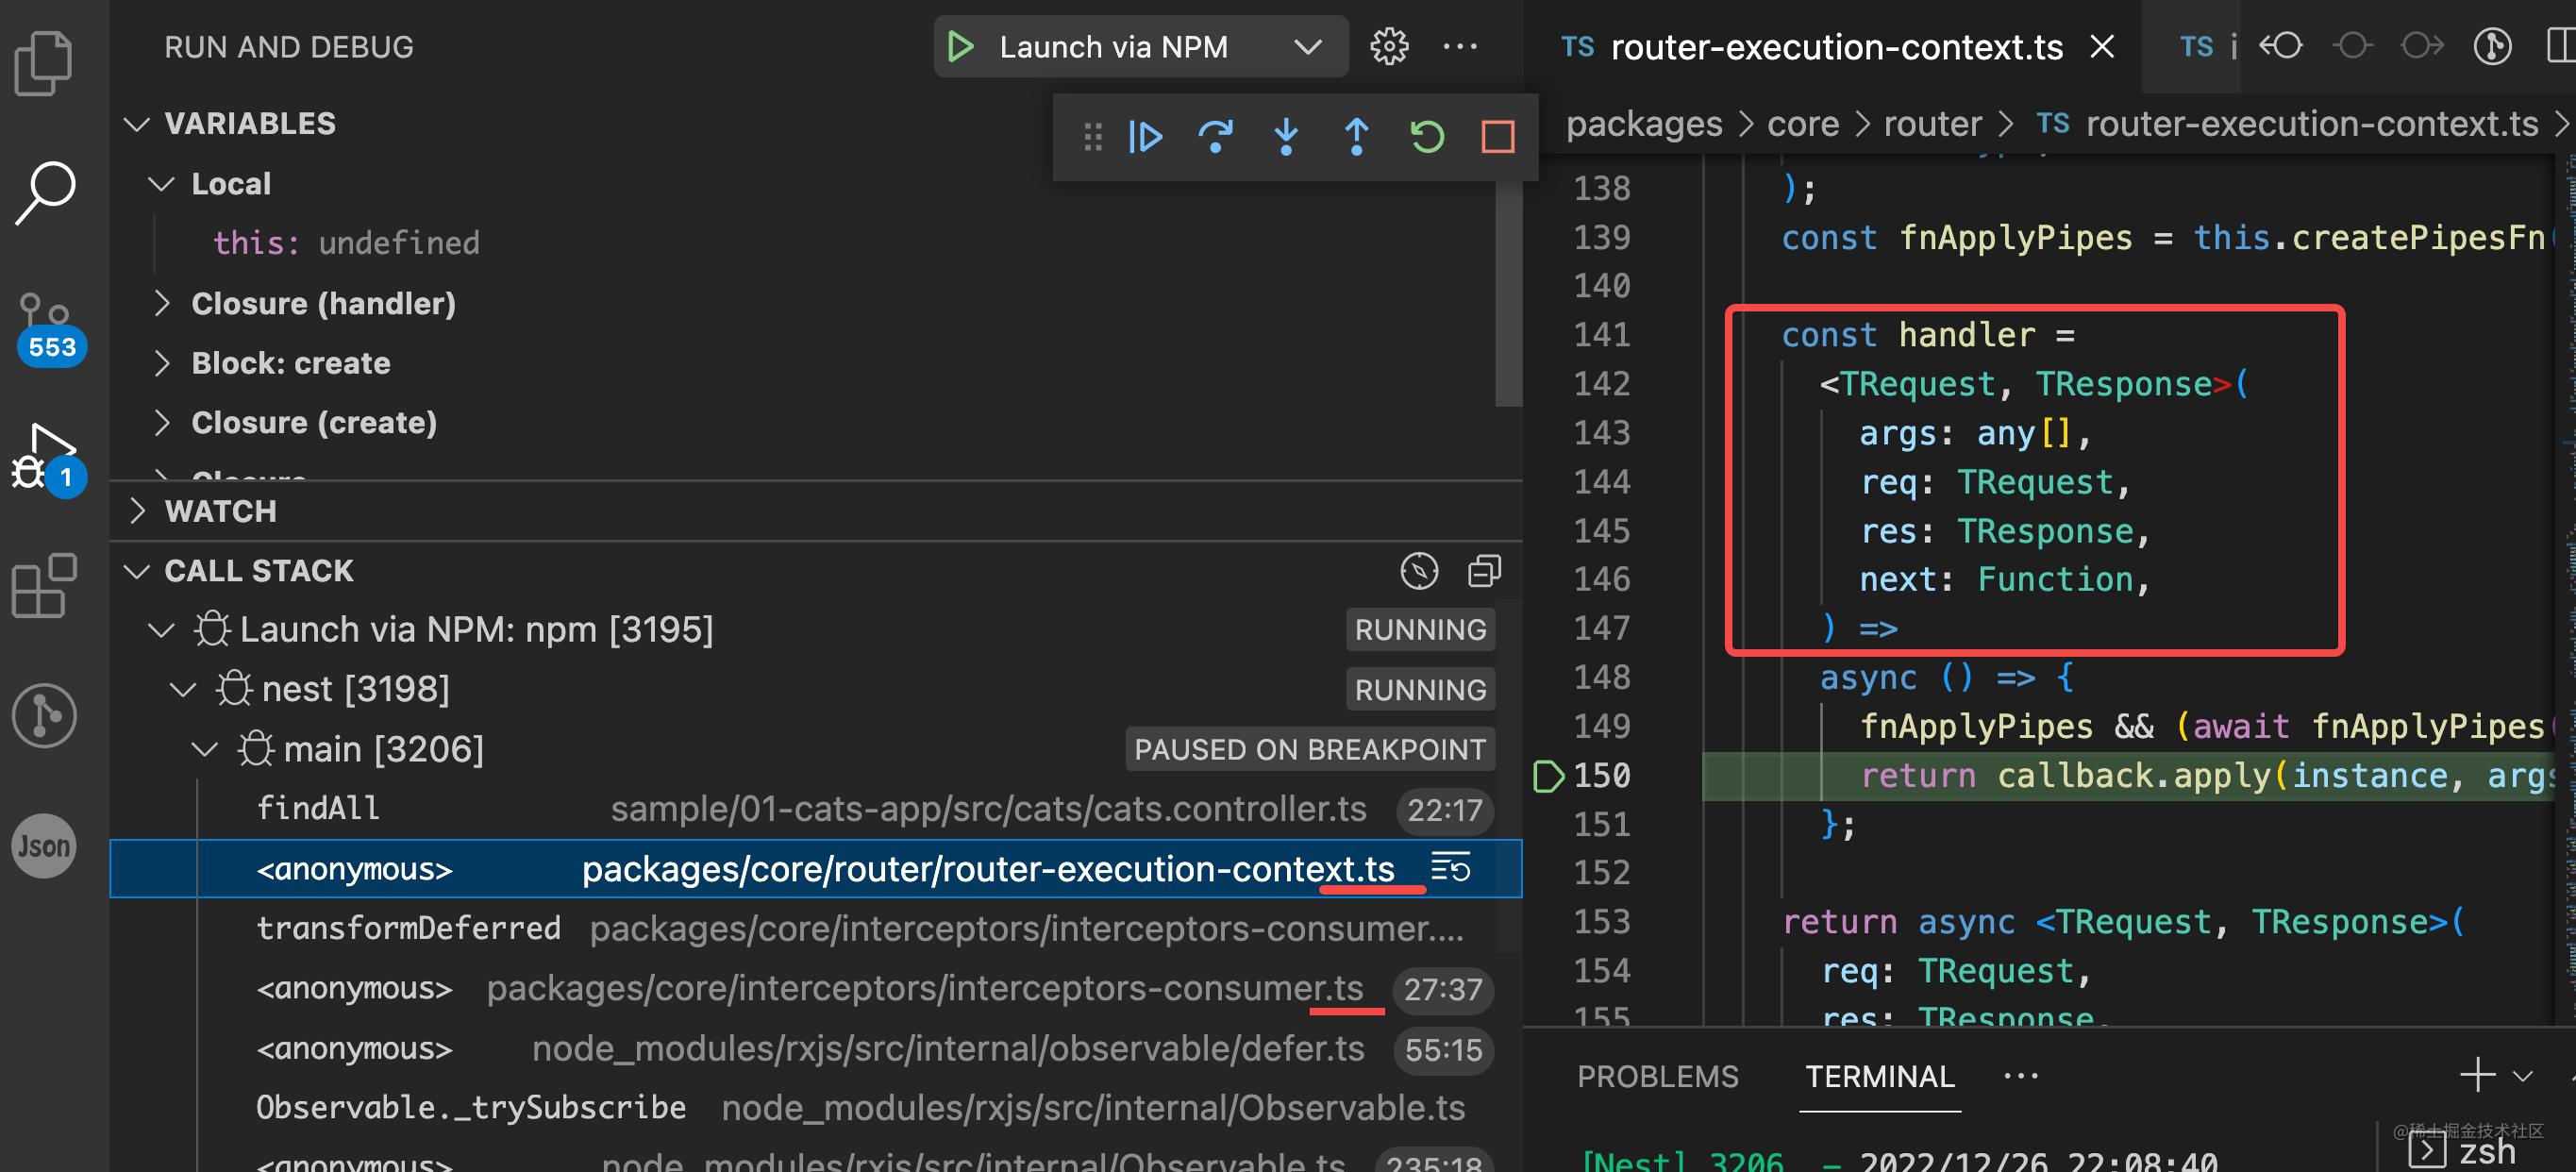Open Run and Debug view in activity bar
The height and width of the screenshot is (1172, 2576).
coord(48,460)
